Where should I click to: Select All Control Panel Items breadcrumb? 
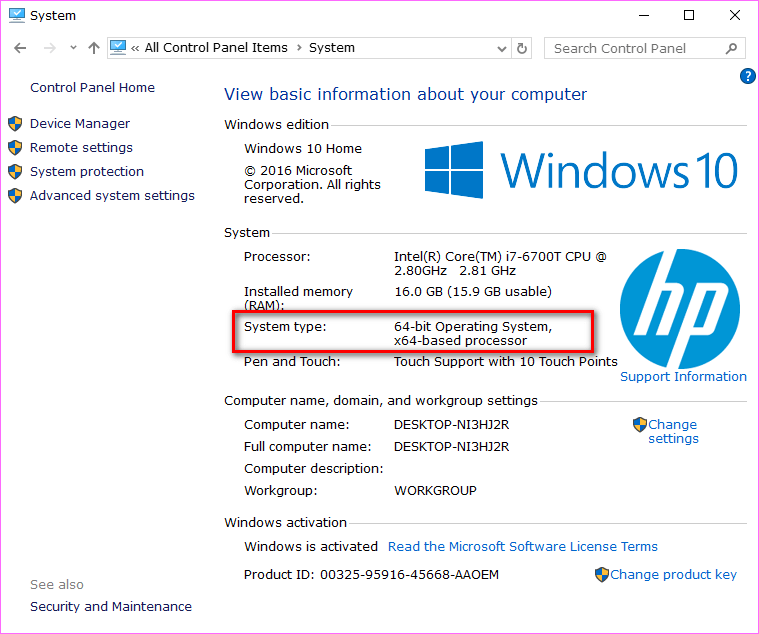[x=216, y=47]
